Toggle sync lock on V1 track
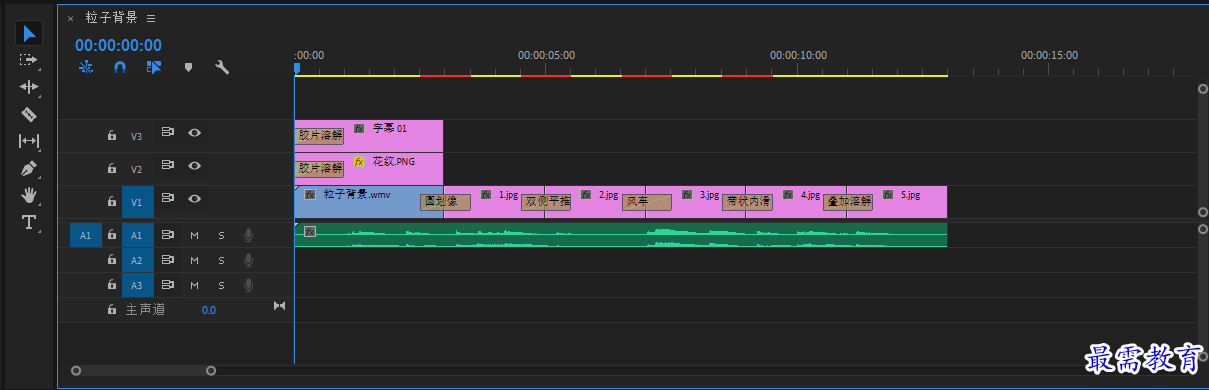This screenshot has height=390, width=1209. (x=168, y=198)
